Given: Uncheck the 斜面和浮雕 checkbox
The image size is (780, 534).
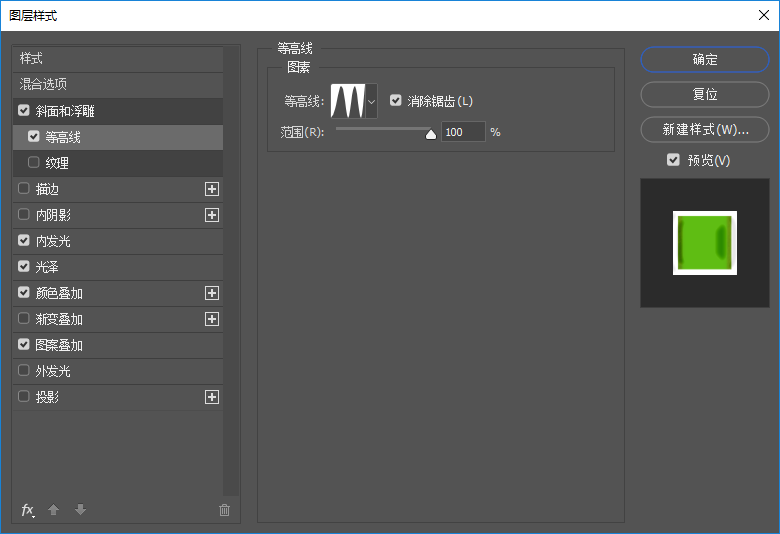Looking at the screenshot, I should (24, 110).
